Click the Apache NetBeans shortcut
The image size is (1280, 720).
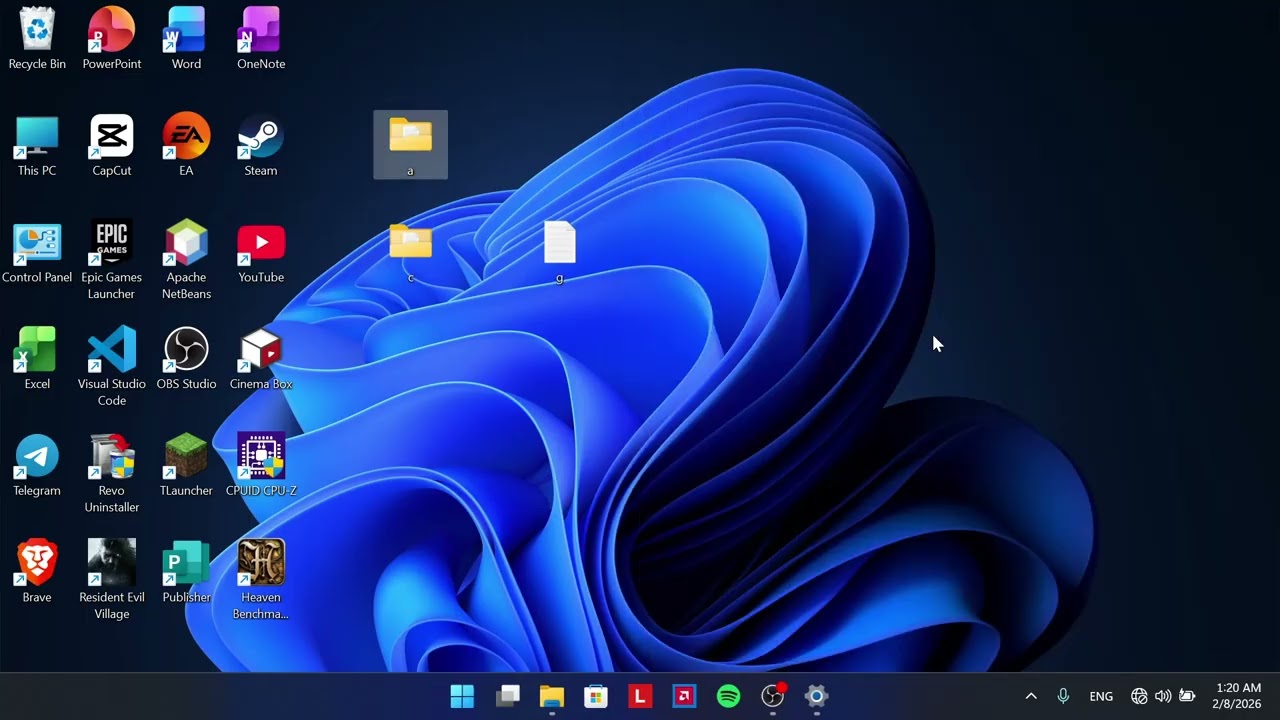[186, 260]
